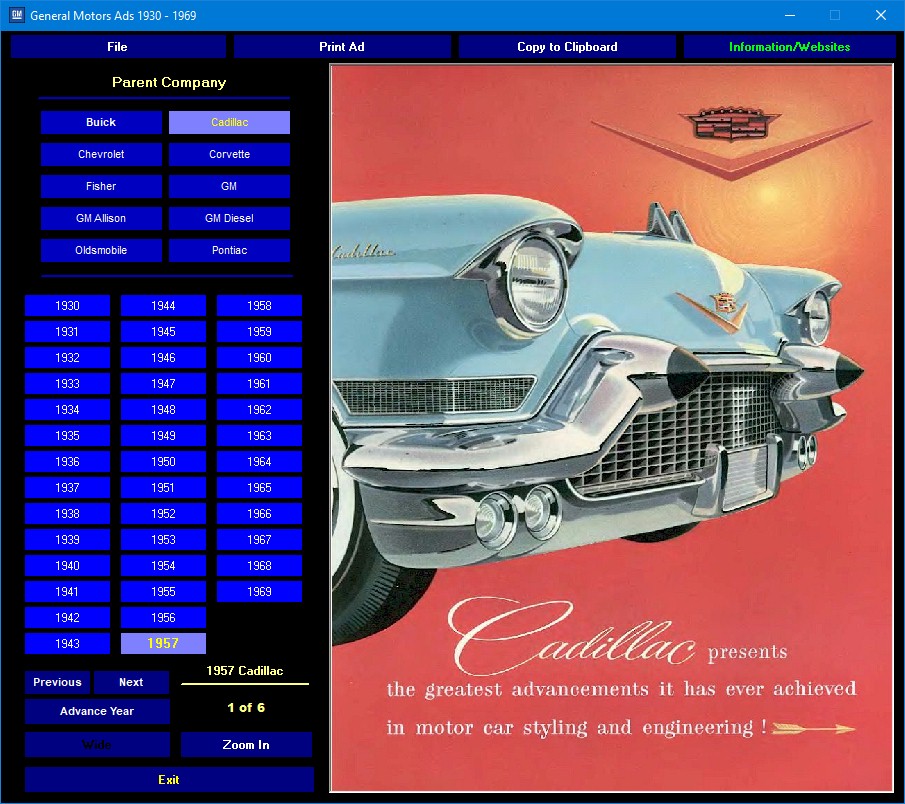Go to year 1959
The height and width of the screenshot is (804, 905).
[x=259, y=332]
